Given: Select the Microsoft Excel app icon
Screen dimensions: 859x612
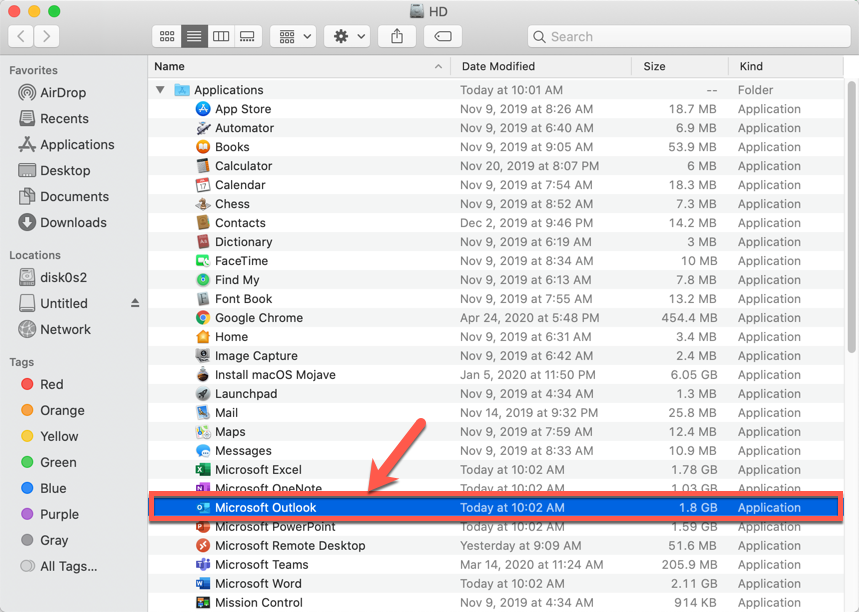Looking at the screenshot, I should tap(203, 470).
